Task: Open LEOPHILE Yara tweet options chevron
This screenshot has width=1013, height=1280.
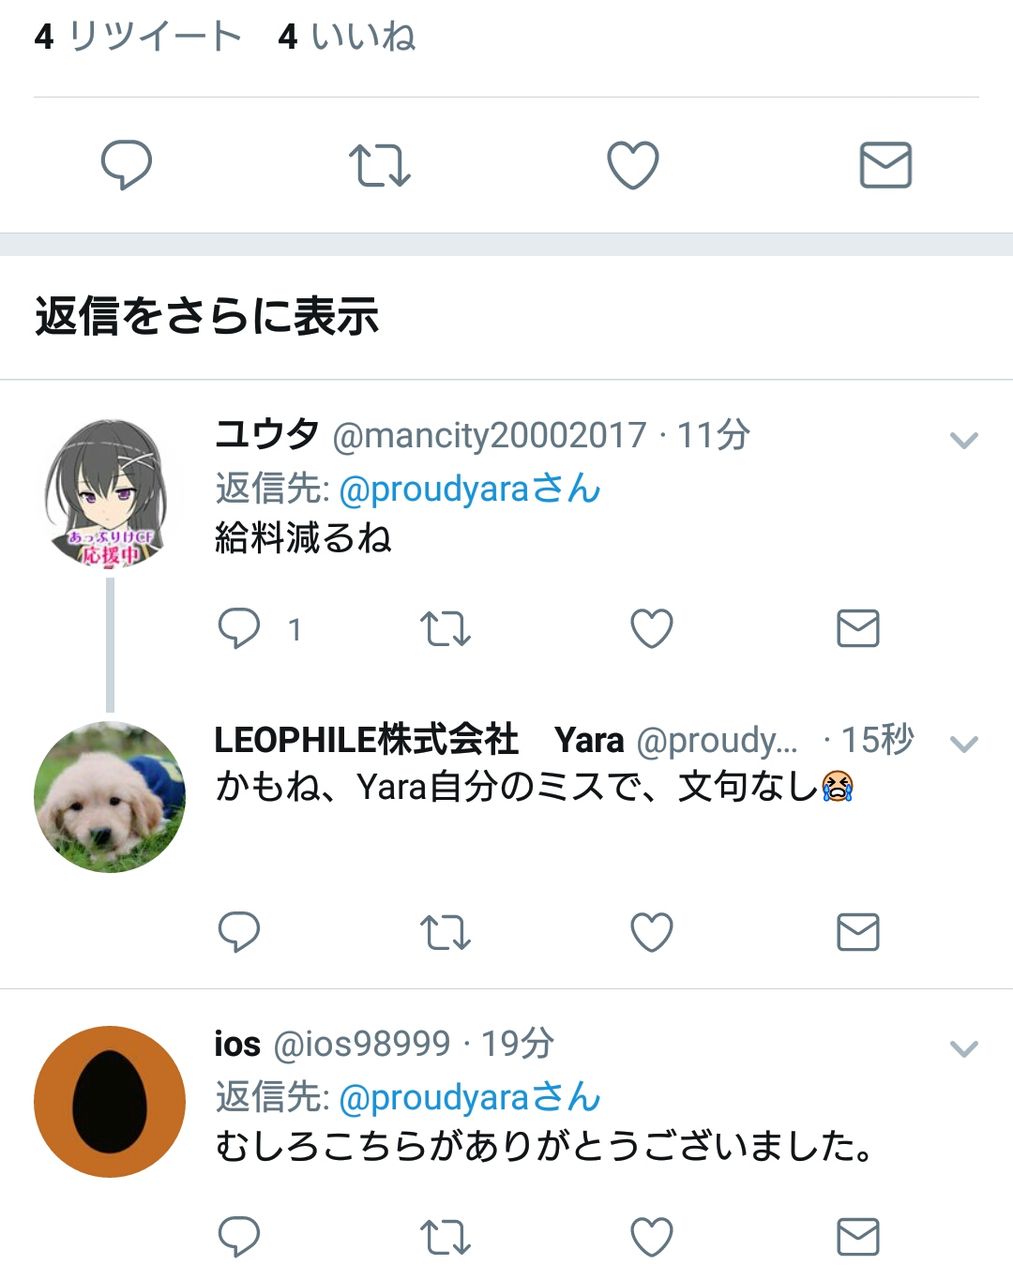Action: pos(964,744)
